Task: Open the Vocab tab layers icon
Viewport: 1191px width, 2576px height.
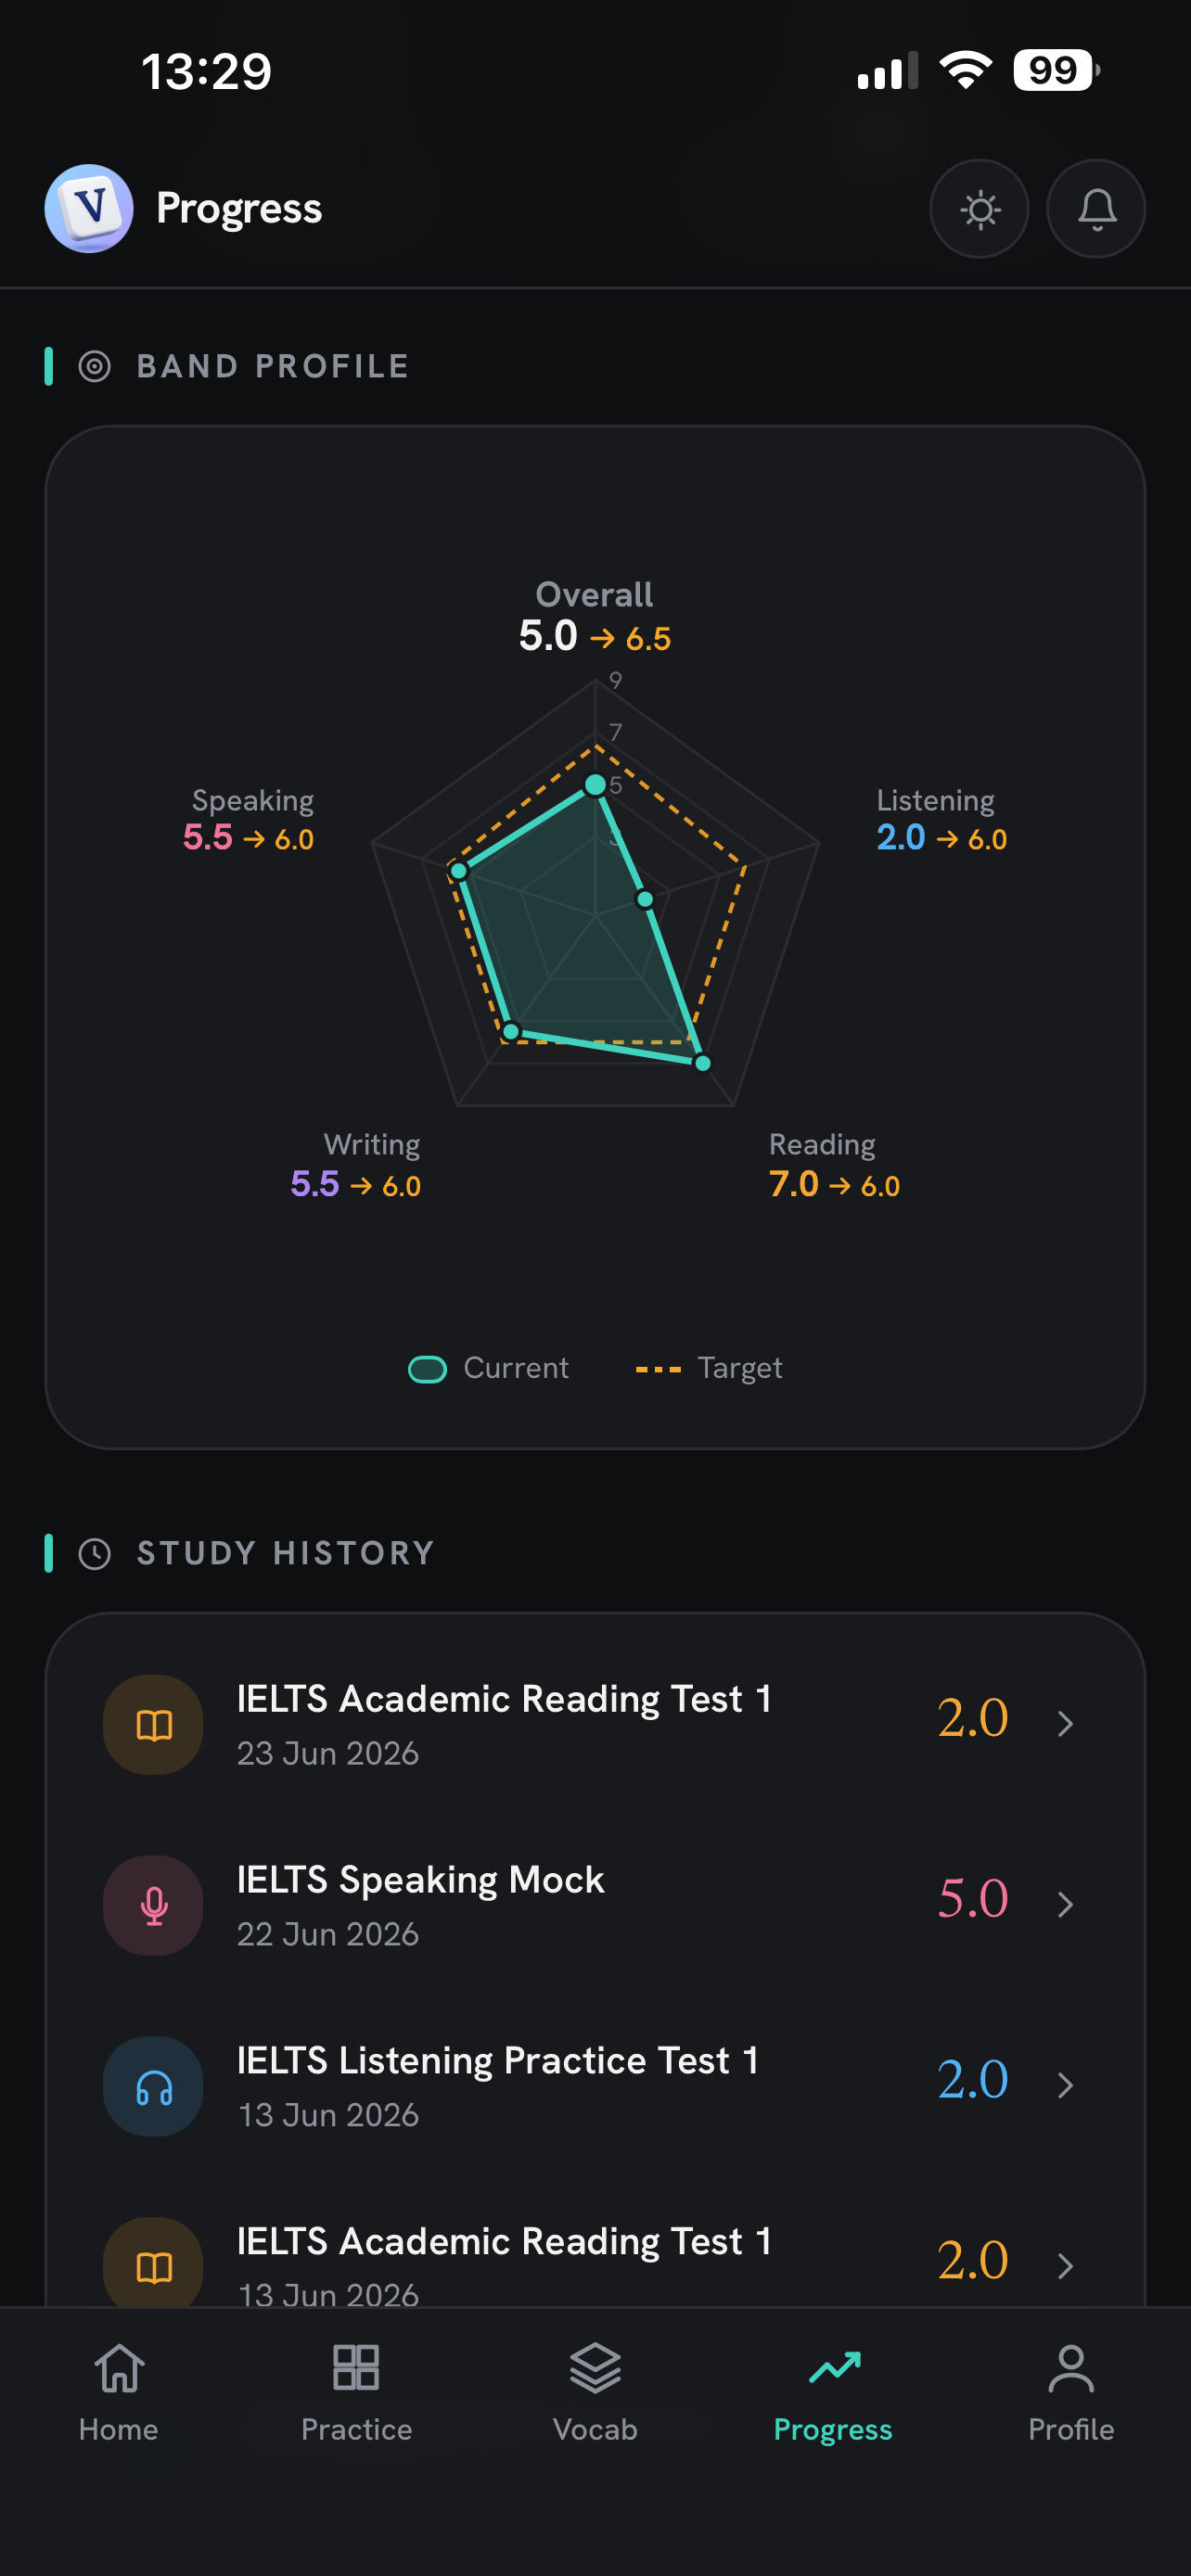Action: [595, 2369]
